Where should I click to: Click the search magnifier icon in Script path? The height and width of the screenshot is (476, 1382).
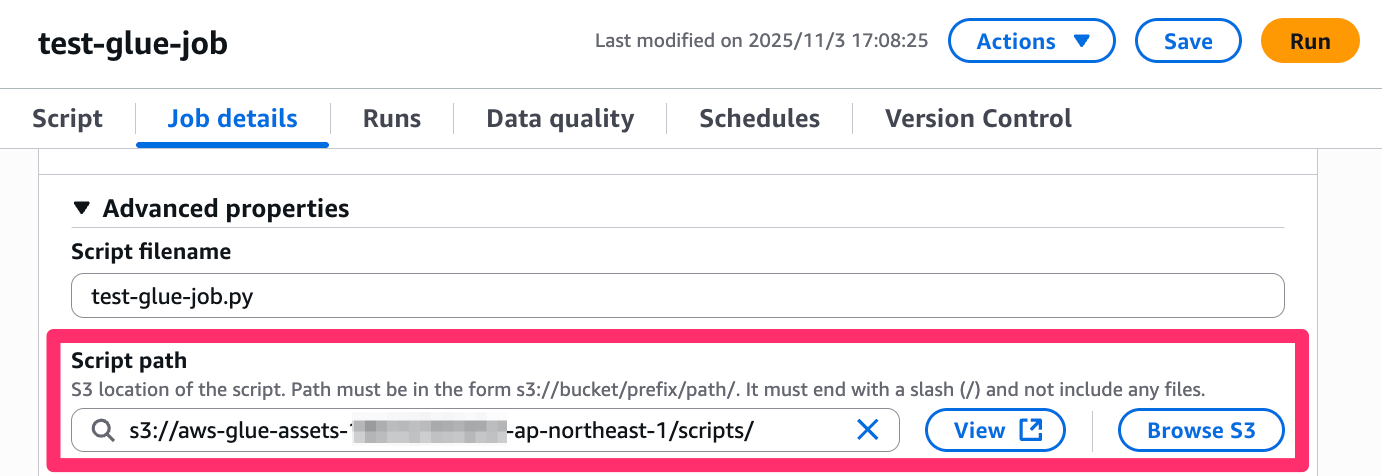[103, 431]
